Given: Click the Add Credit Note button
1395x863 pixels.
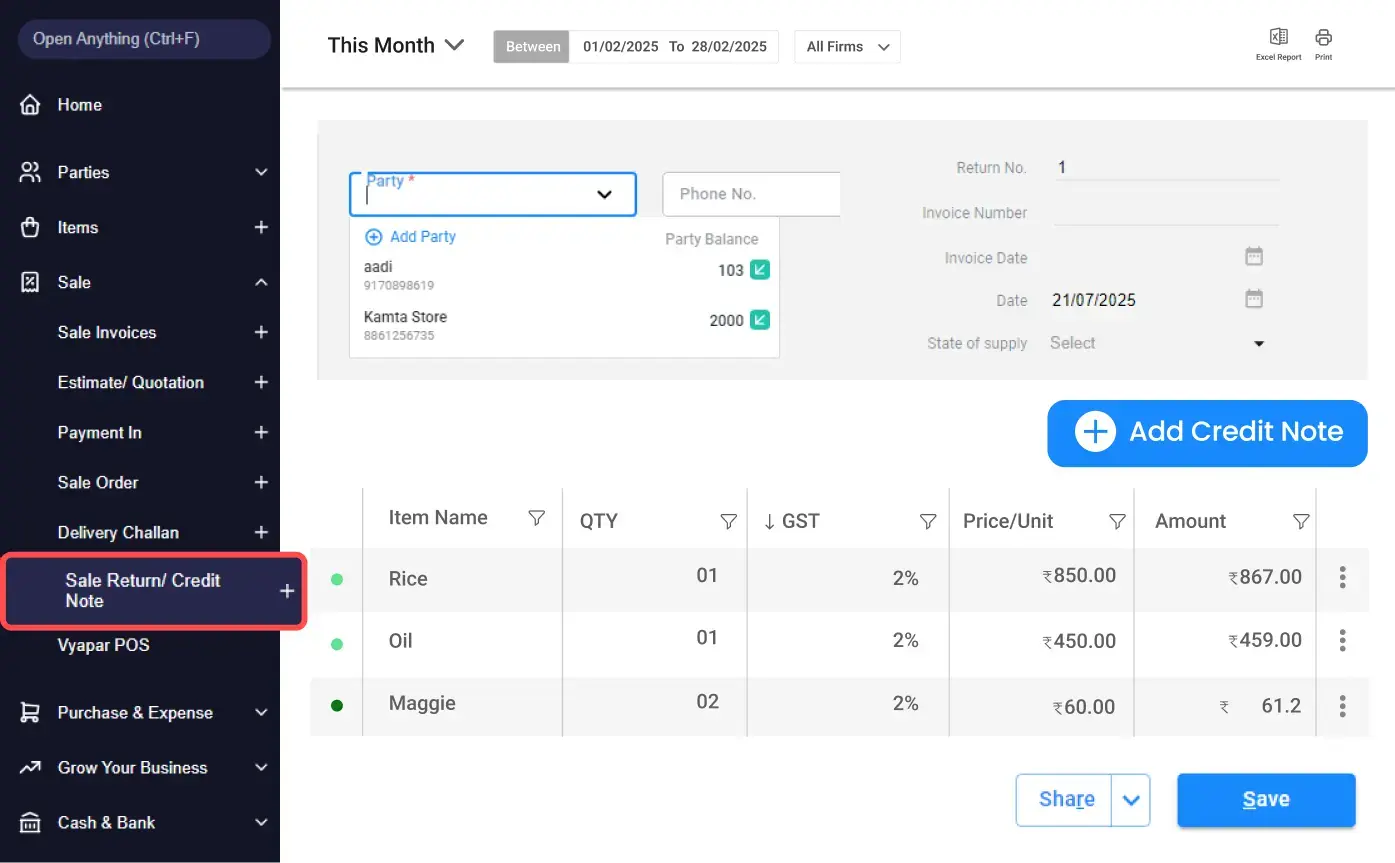Looking at the screenshot, I should [1206, 433].
